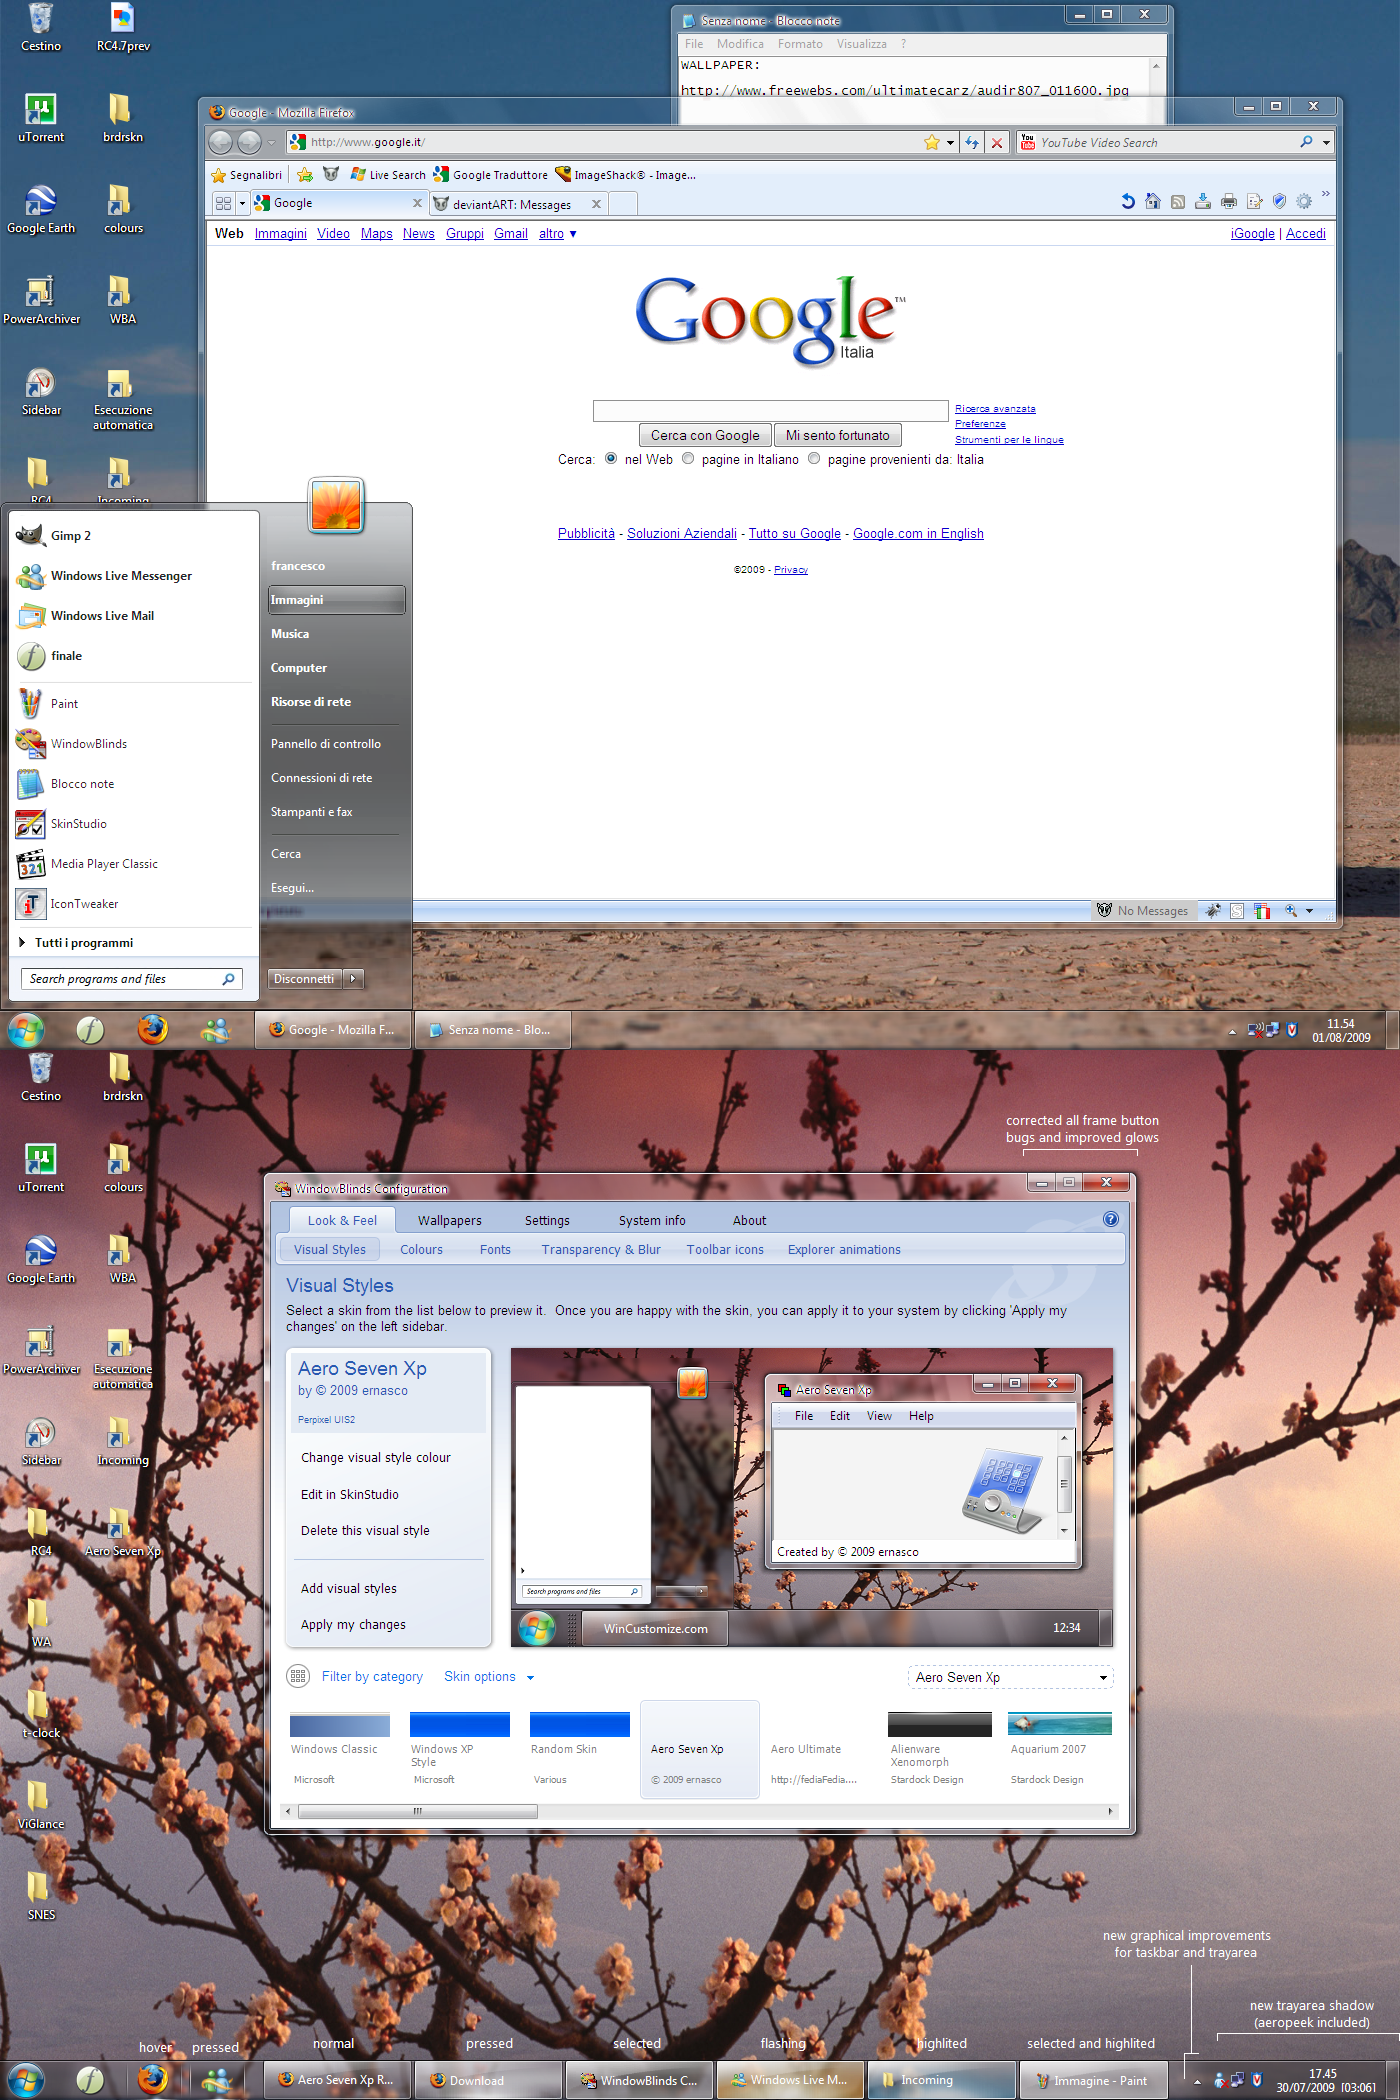Open the RC4.7prev desktop icon

pyautogui.click(x=123, y=28)
